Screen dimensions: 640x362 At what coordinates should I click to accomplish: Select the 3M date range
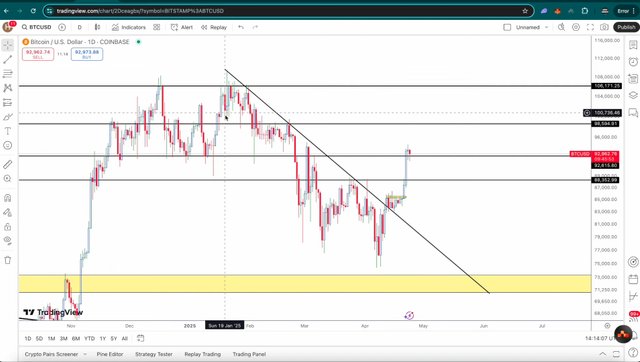pyautogui.click(x=64, y=338)
